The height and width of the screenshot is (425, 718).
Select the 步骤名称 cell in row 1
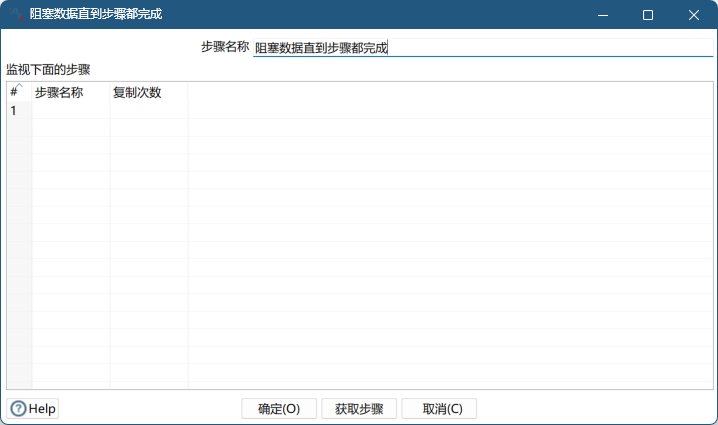[x=70, y=111]
